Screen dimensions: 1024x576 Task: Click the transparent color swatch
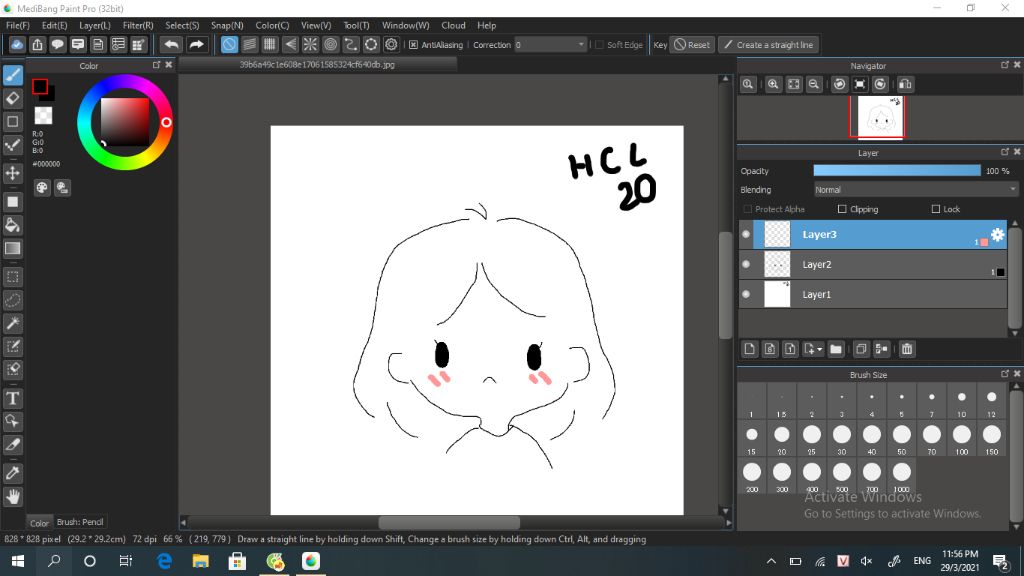click(x=43, y=116)
